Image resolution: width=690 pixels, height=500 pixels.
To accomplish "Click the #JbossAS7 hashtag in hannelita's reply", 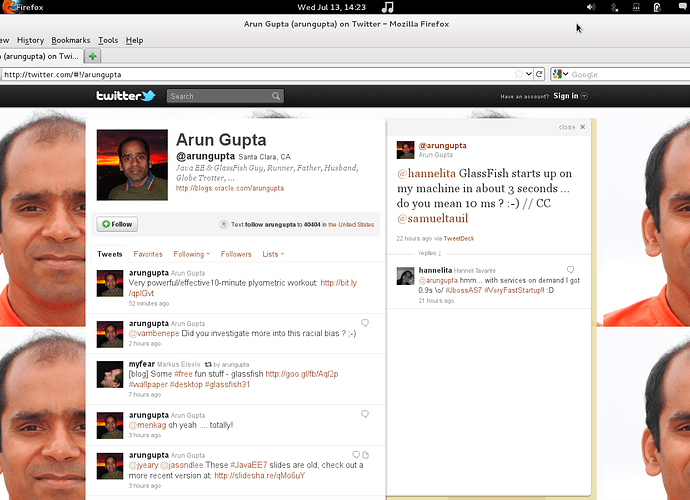I will 463,290.
